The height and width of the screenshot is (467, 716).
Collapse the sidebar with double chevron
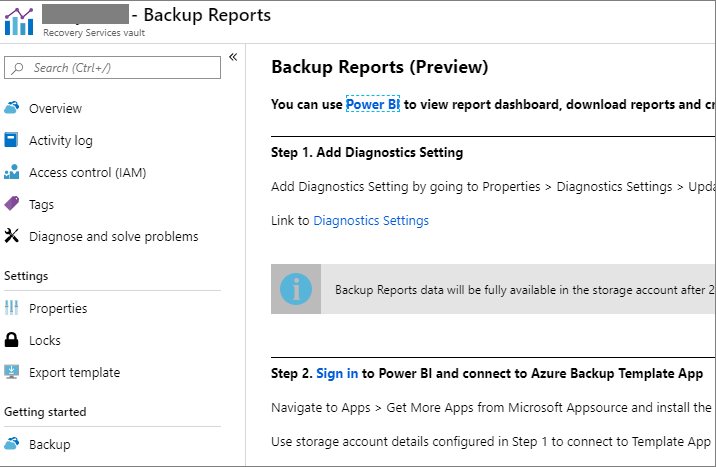tap(233, 57)
